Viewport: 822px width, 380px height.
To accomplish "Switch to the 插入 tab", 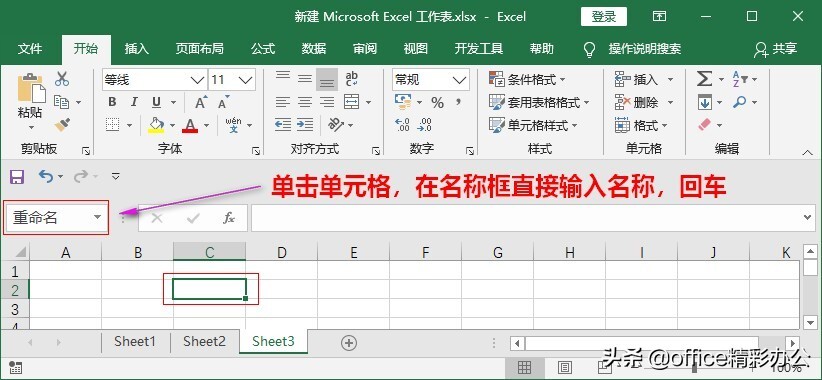I will [x=137, y=49].
